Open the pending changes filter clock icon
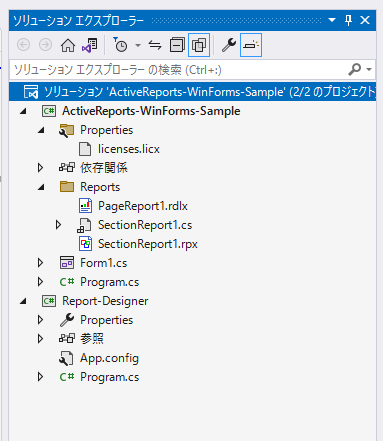The width and height of the screenshot is (383, 441). click(120, 45)
